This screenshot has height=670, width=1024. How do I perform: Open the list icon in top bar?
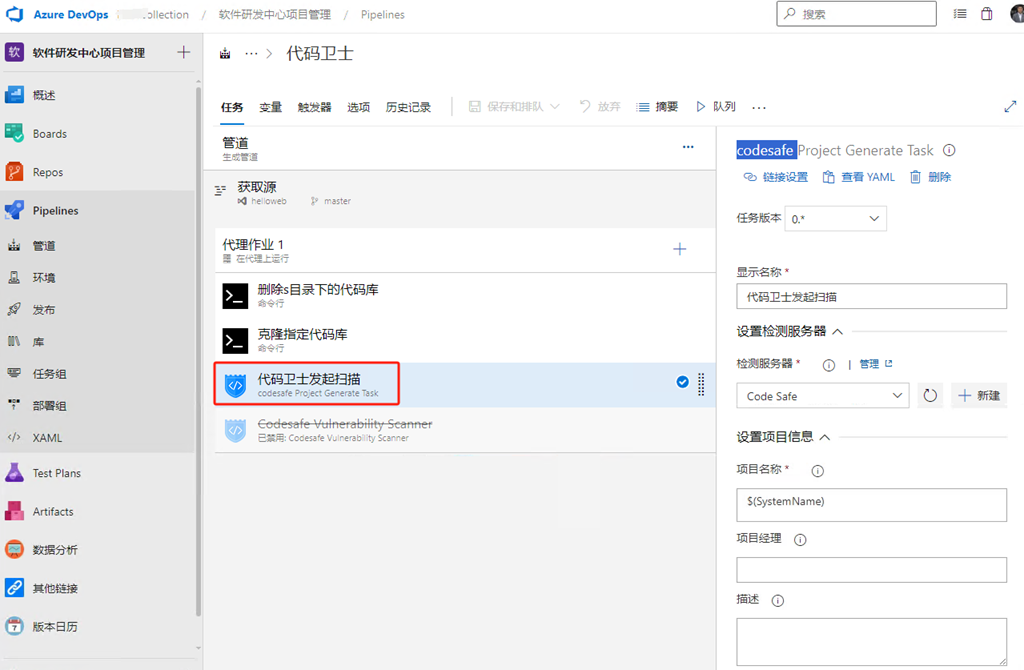click(959, 14)
